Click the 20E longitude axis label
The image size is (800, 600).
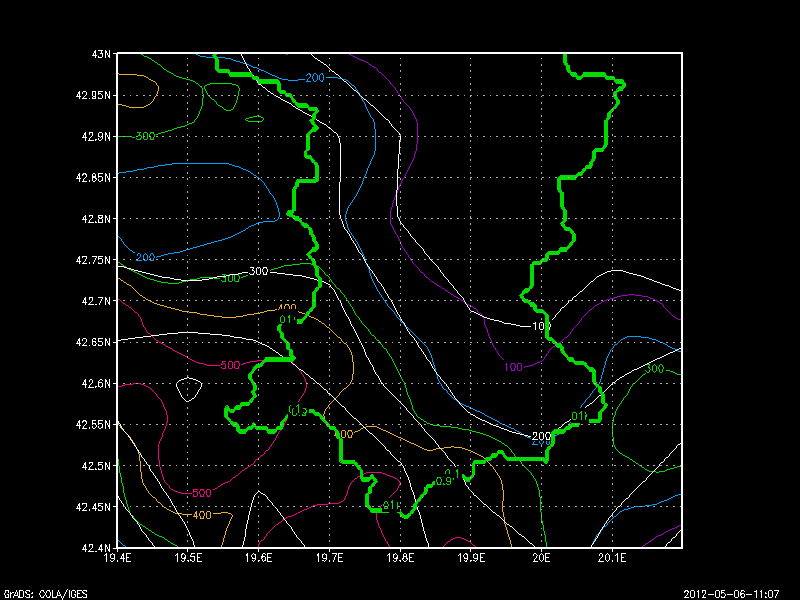pyautogui.click(x=541, y=558)
